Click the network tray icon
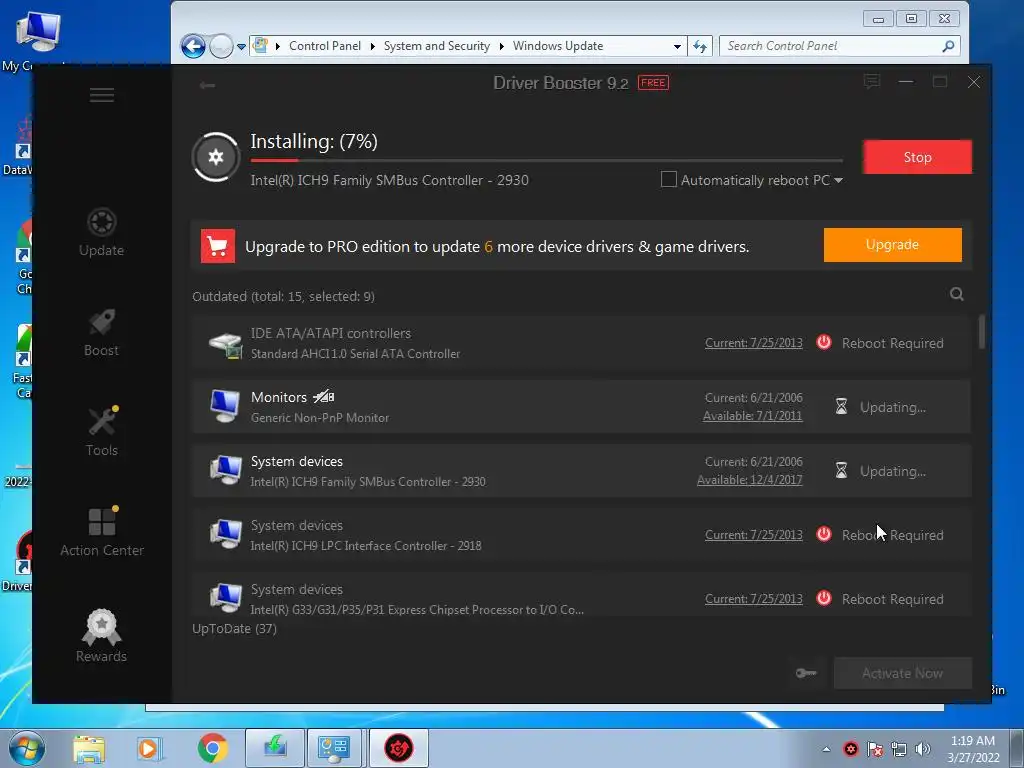 [899, 749]
